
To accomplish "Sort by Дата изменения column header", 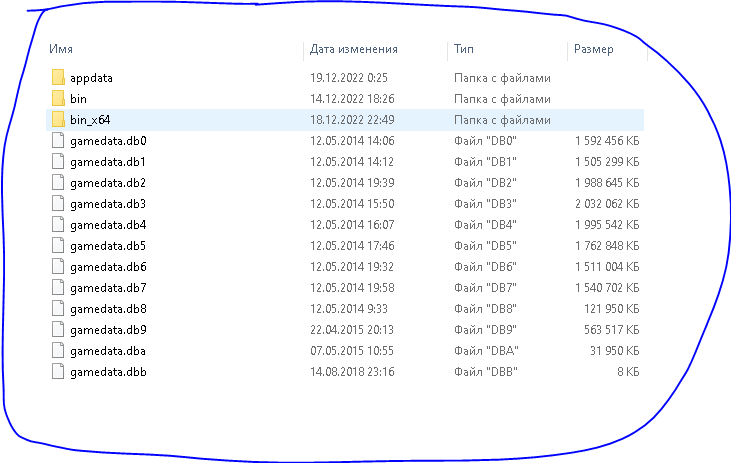I will point(354,48).
